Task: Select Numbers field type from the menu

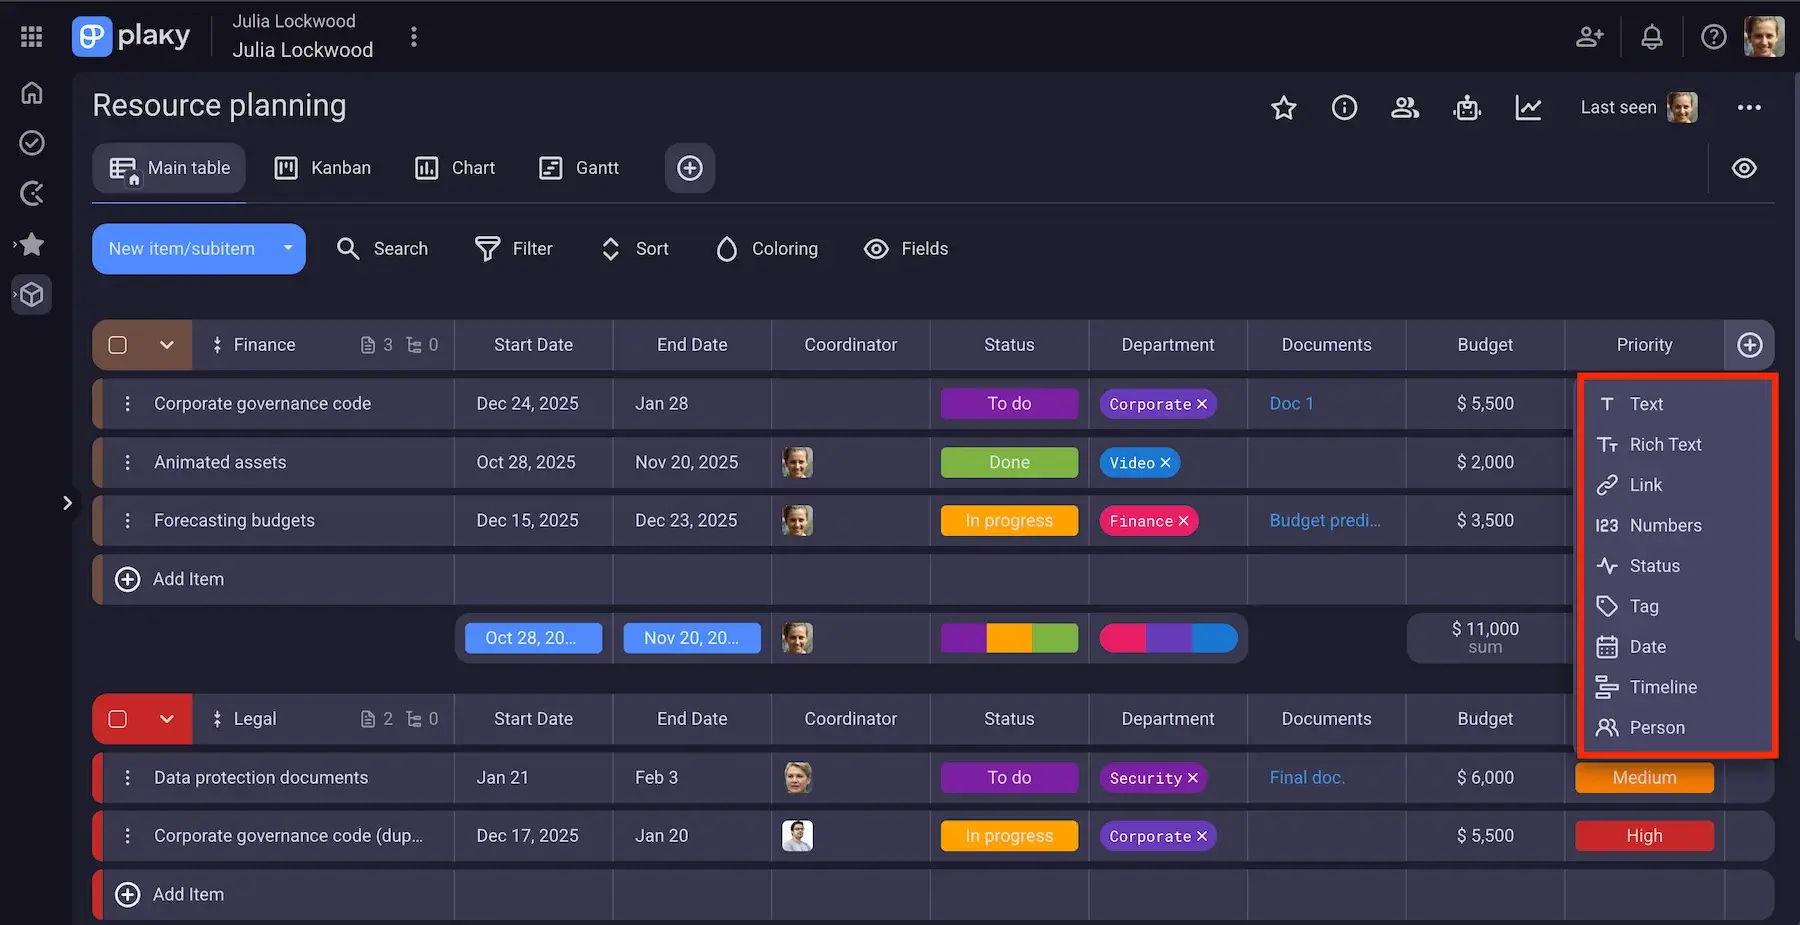Action: click(1665, 525)
